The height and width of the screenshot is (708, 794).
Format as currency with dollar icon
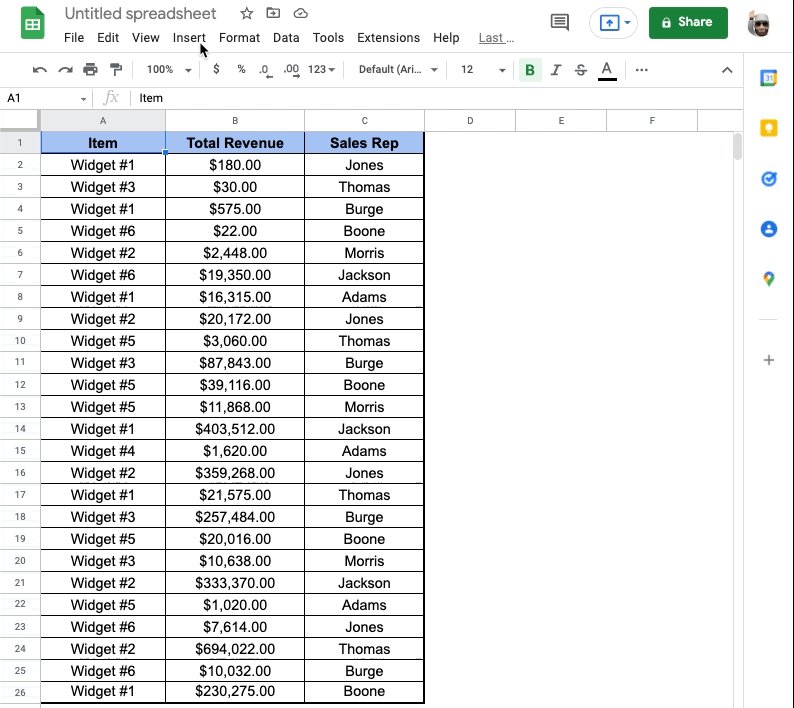point(216,69)
